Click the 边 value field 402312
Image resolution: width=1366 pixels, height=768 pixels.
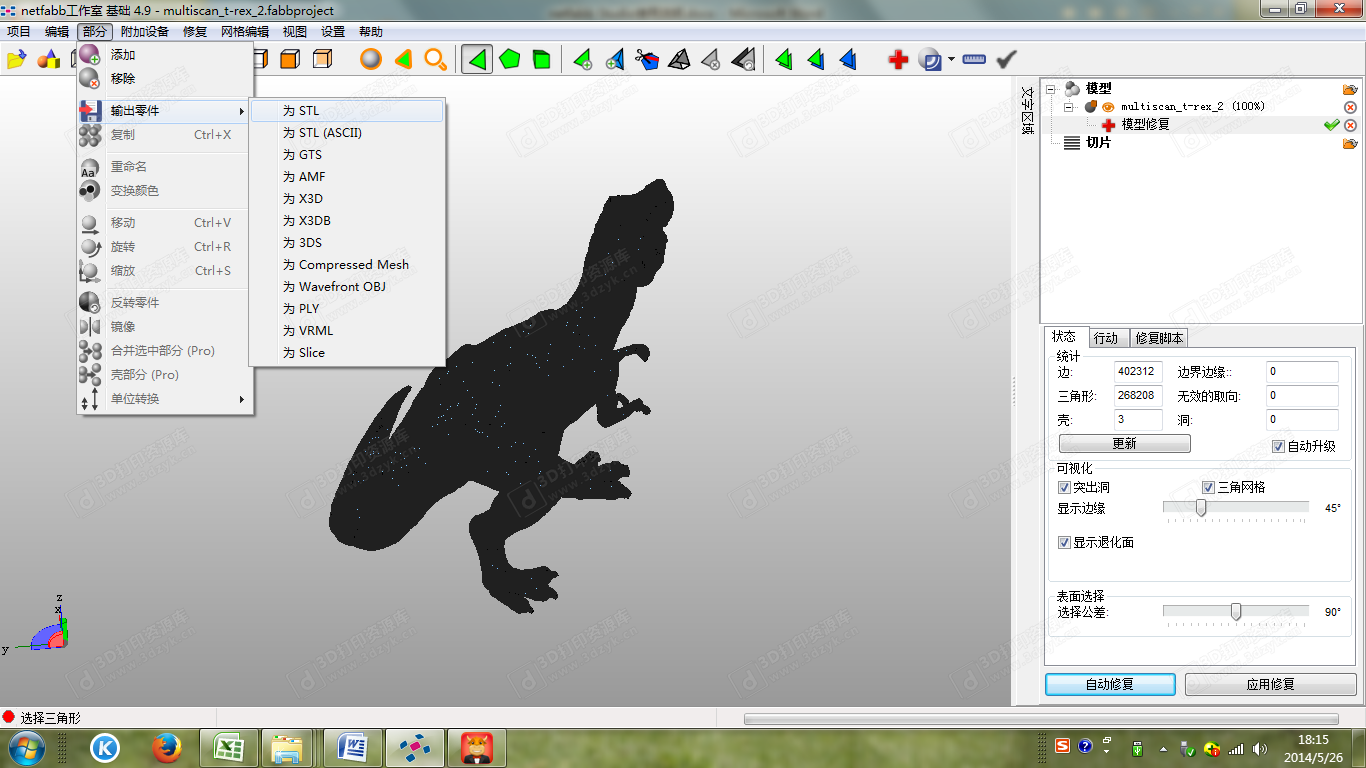pos(1138,372)
